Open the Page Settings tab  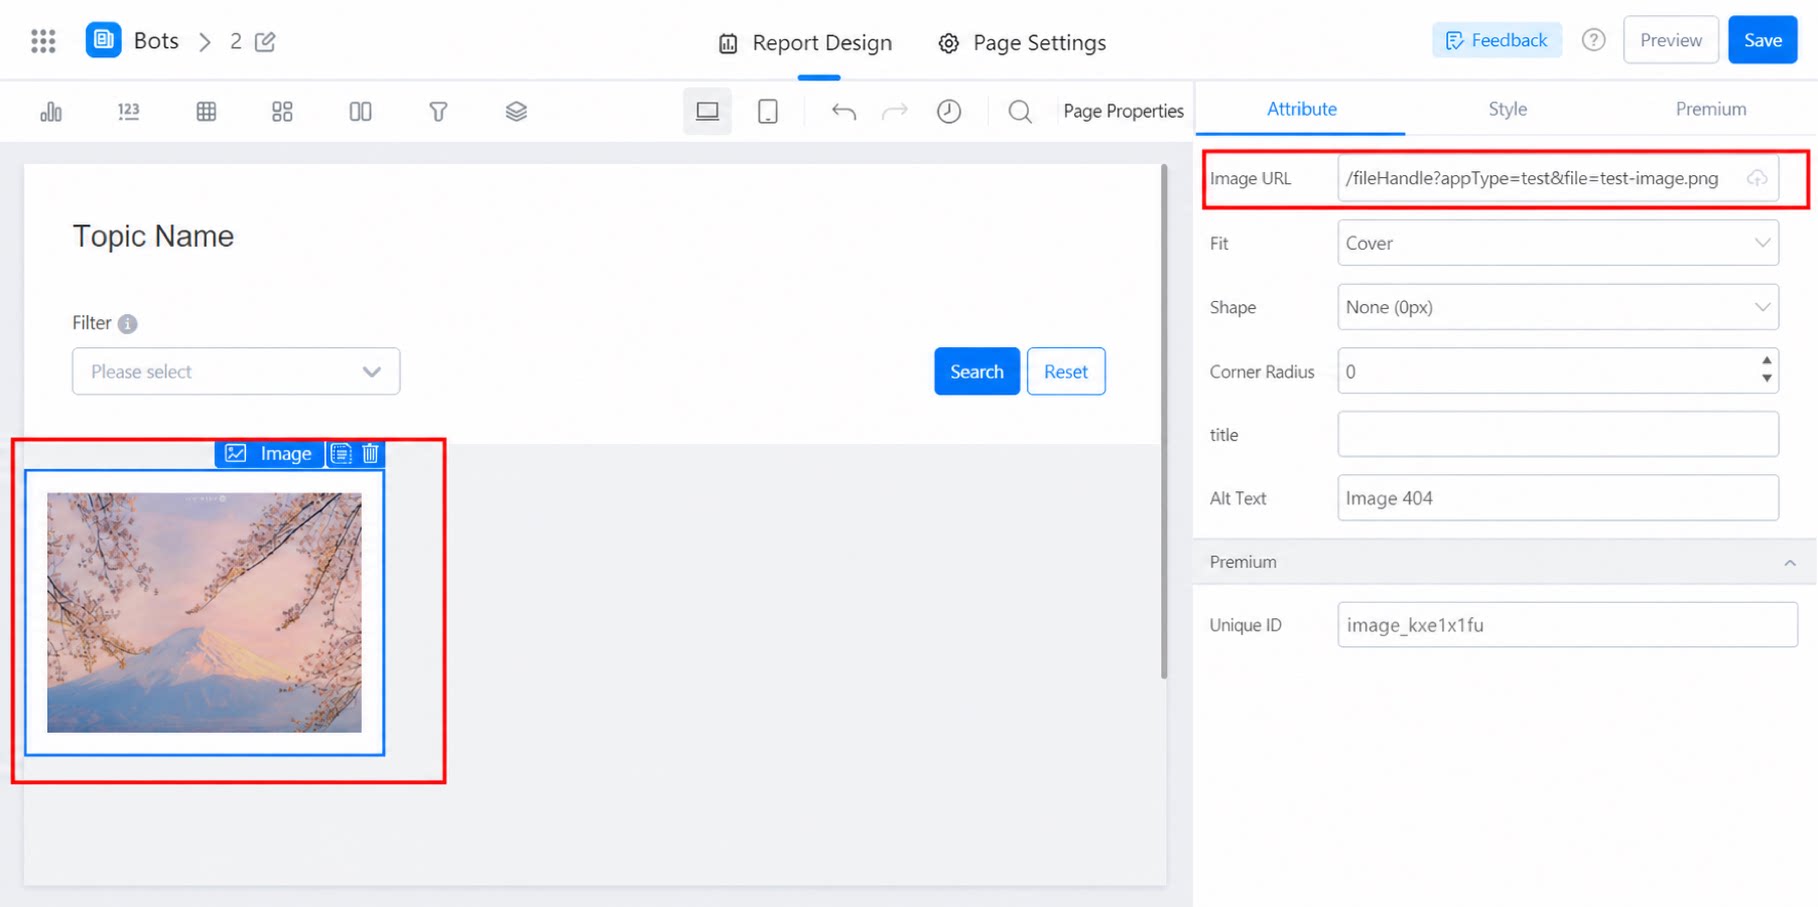tap(1022, 43)
